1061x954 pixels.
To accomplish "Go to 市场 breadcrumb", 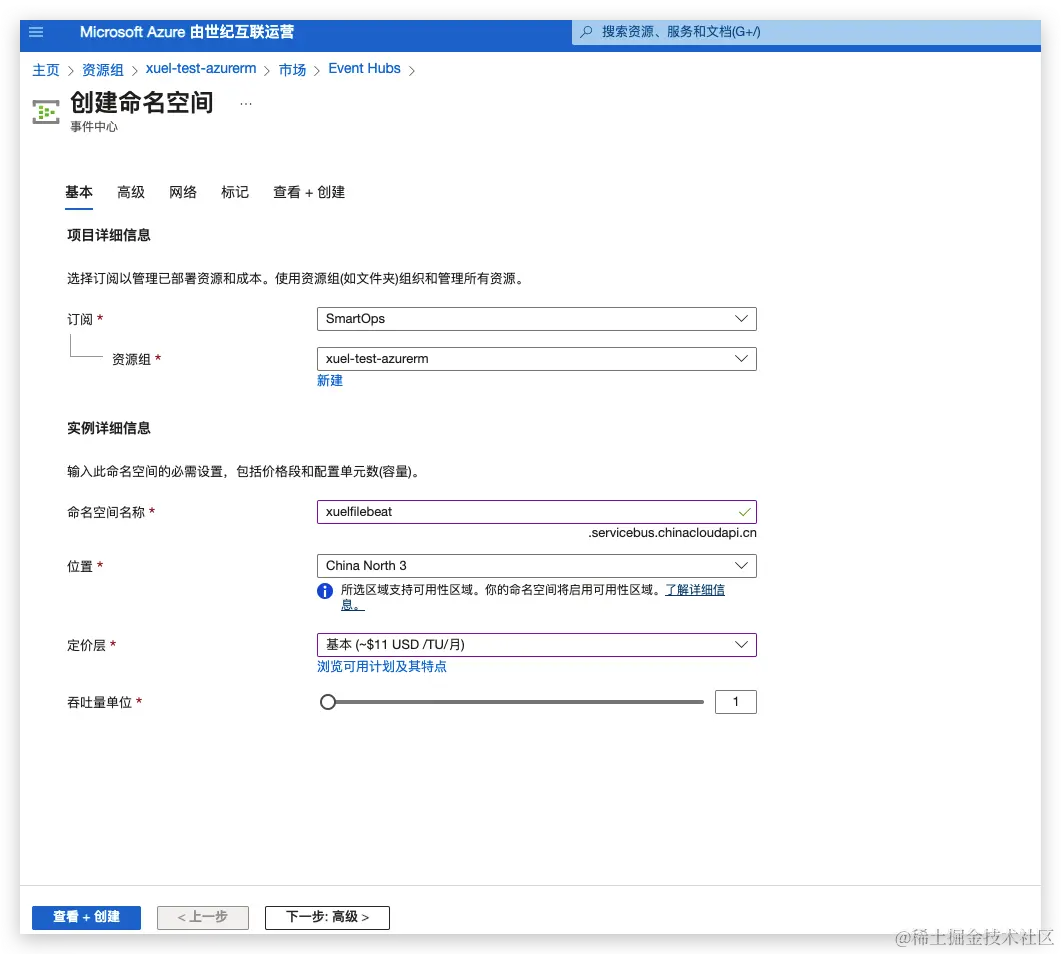I will coord(292,70).
